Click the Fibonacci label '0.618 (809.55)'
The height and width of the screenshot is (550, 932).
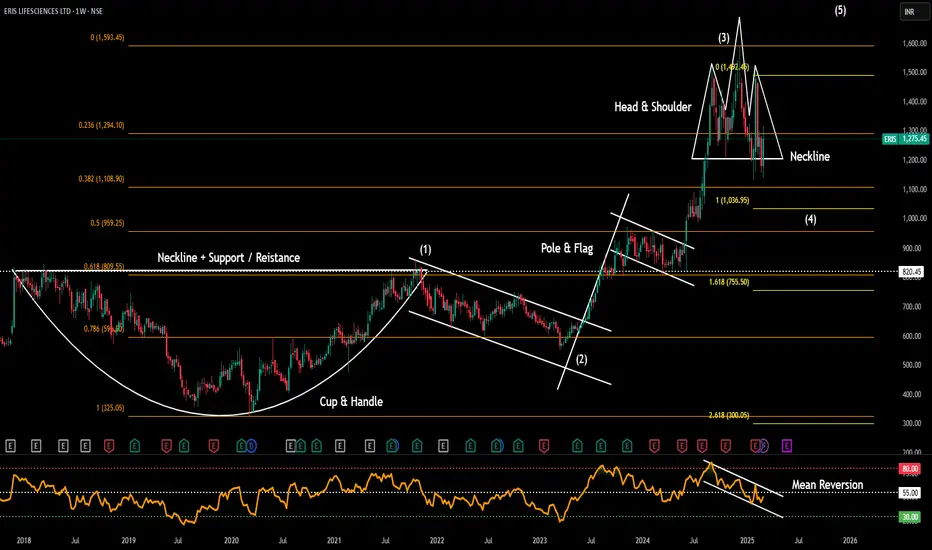point(103,266)
